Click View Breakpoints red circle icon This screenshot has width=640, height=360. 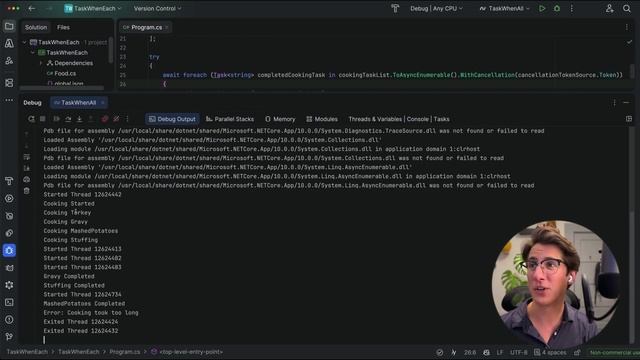point(105,119)
